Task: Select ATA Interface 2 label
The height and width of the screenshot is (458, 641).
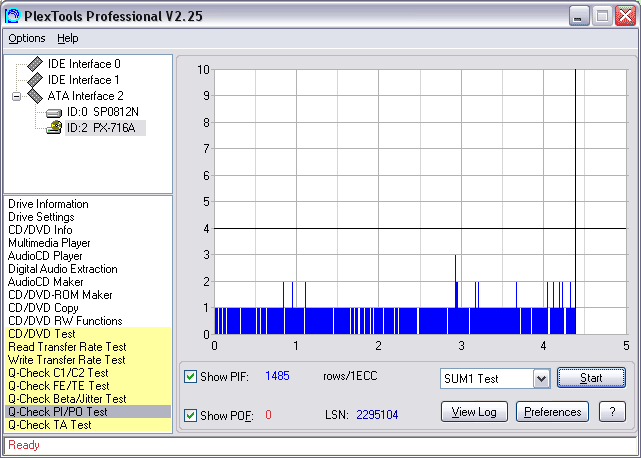Action: coord(85,96)
